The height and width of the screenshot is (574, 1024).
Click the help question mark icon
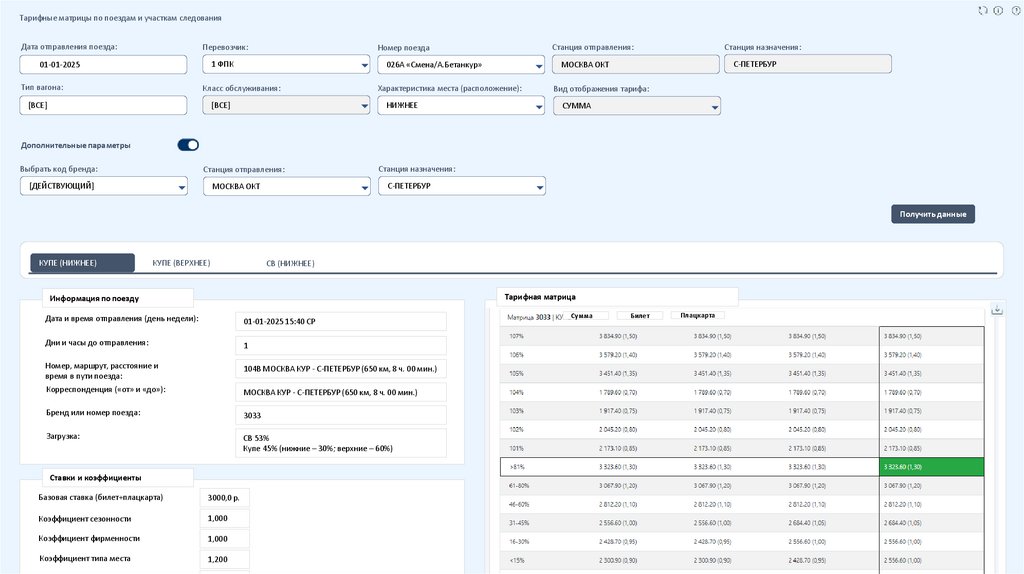coord(1015,10)
